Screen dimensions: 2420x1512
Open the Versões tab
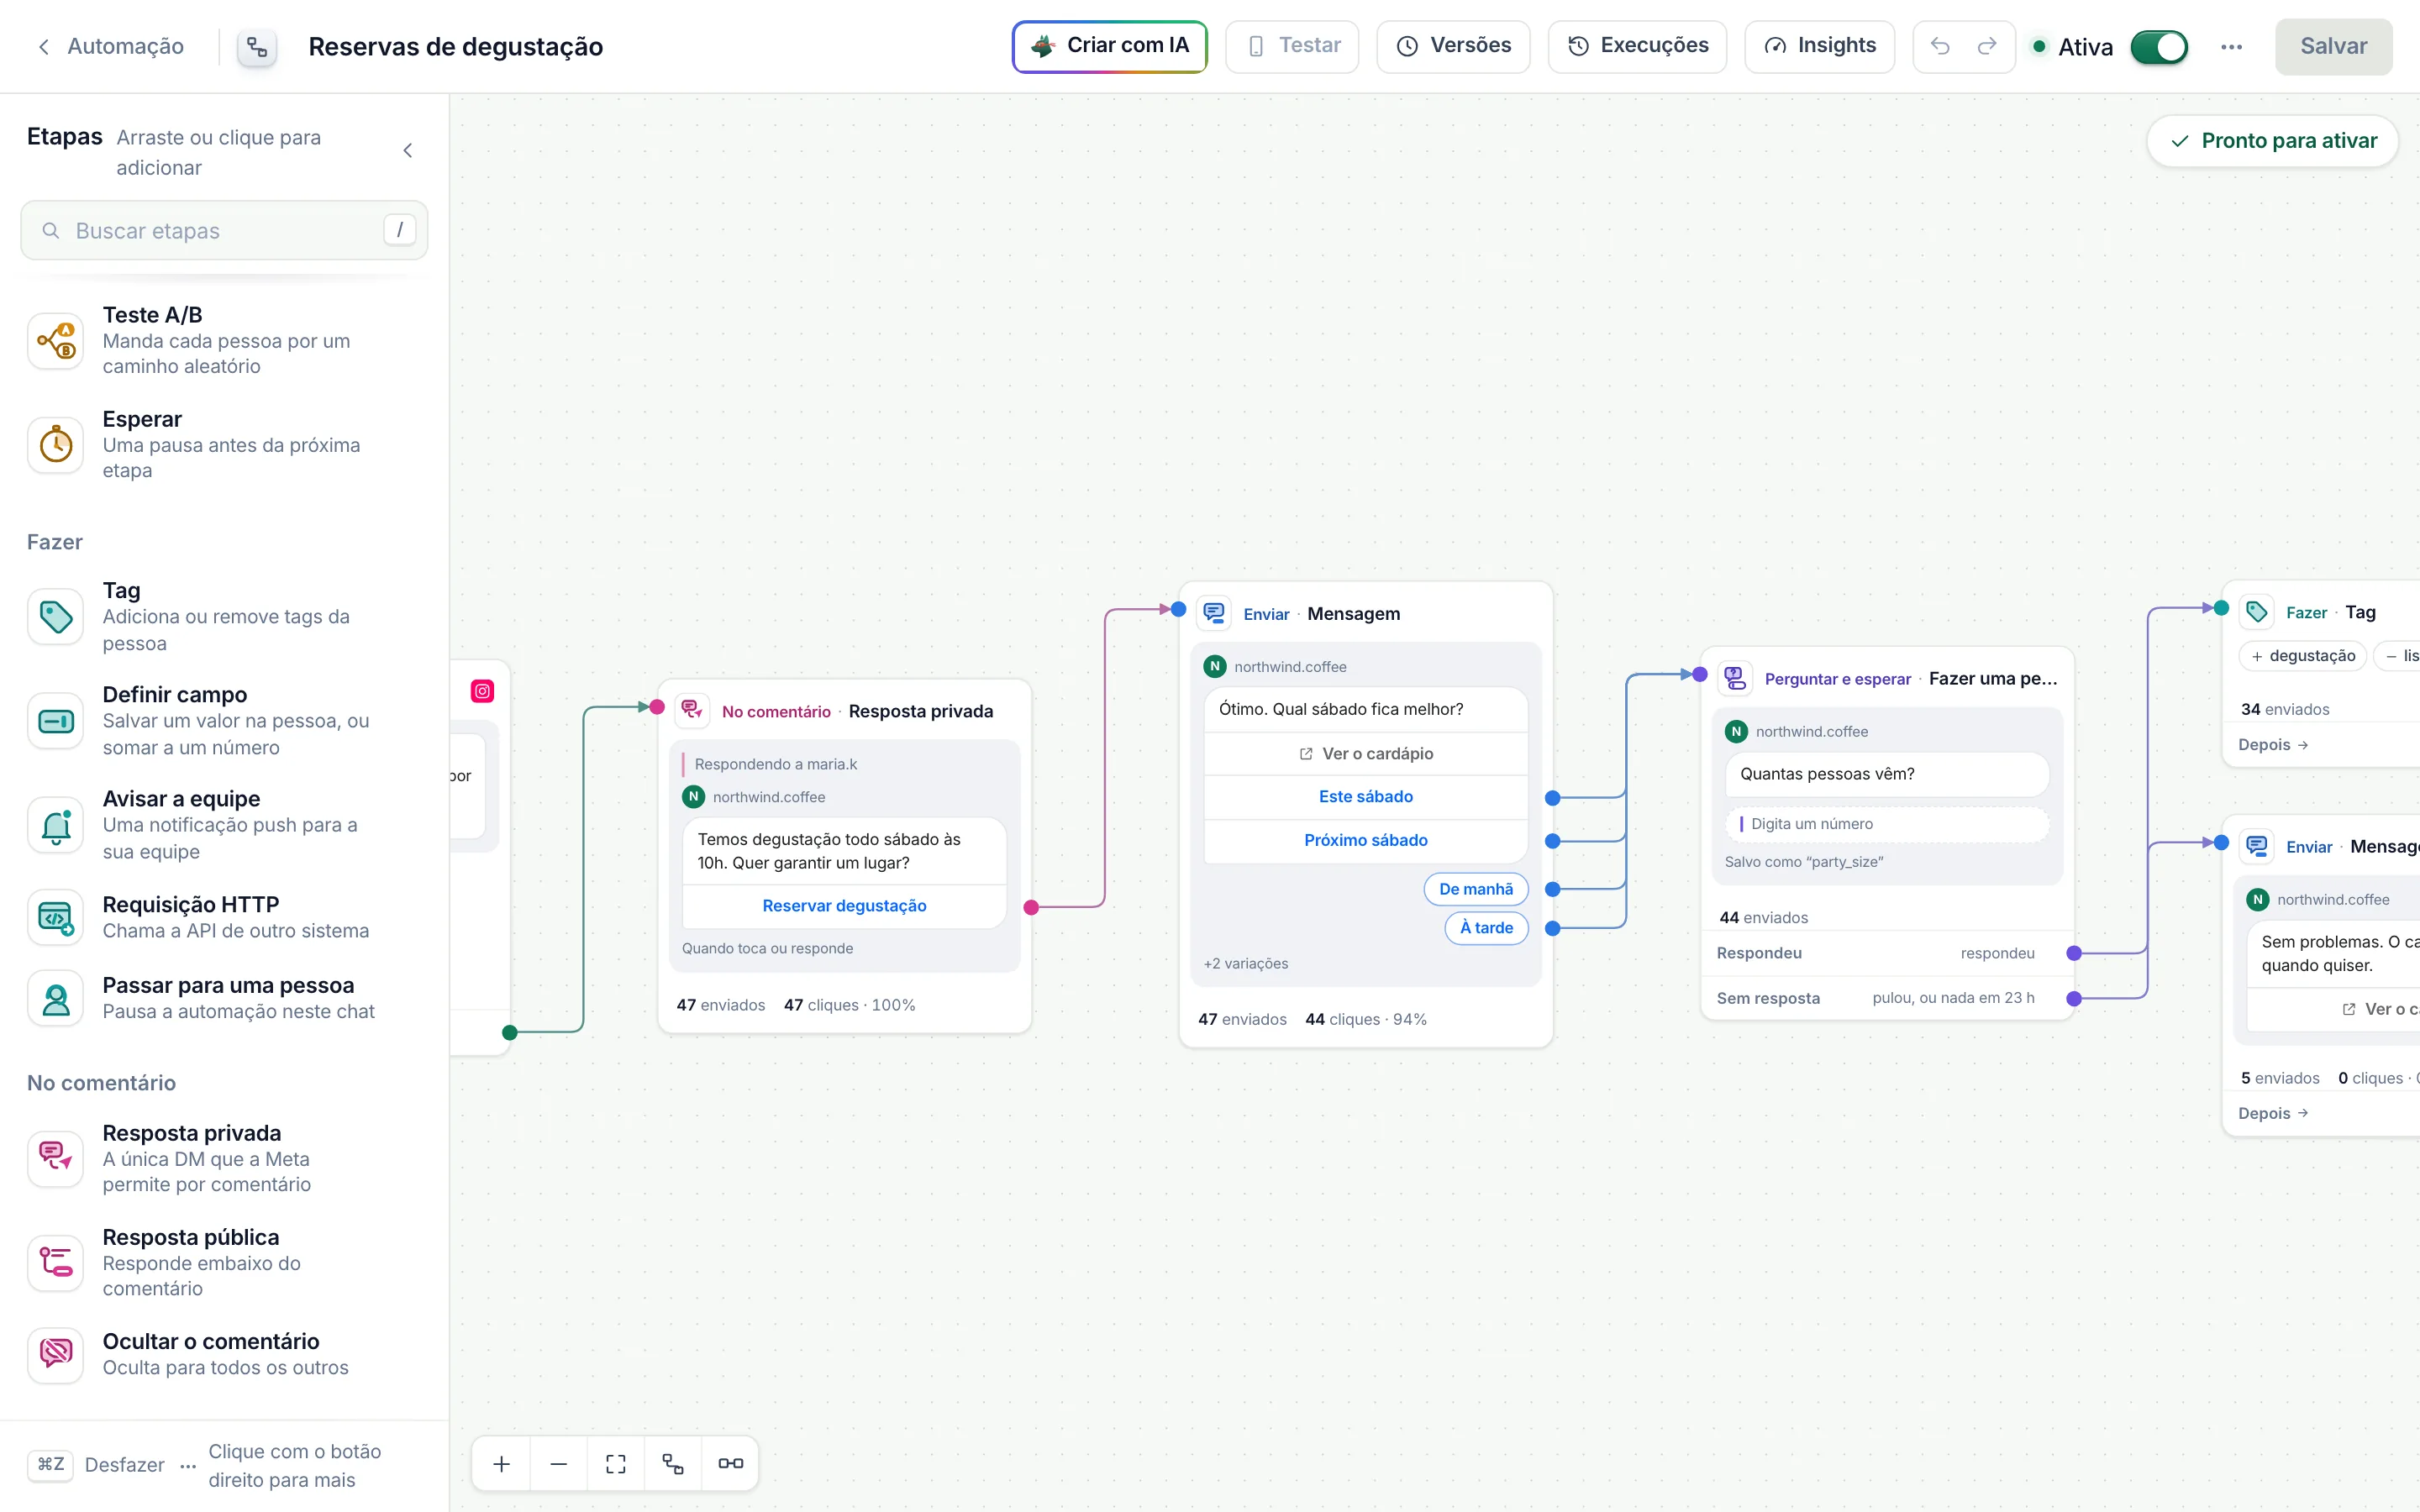(x=1453, y=46)
